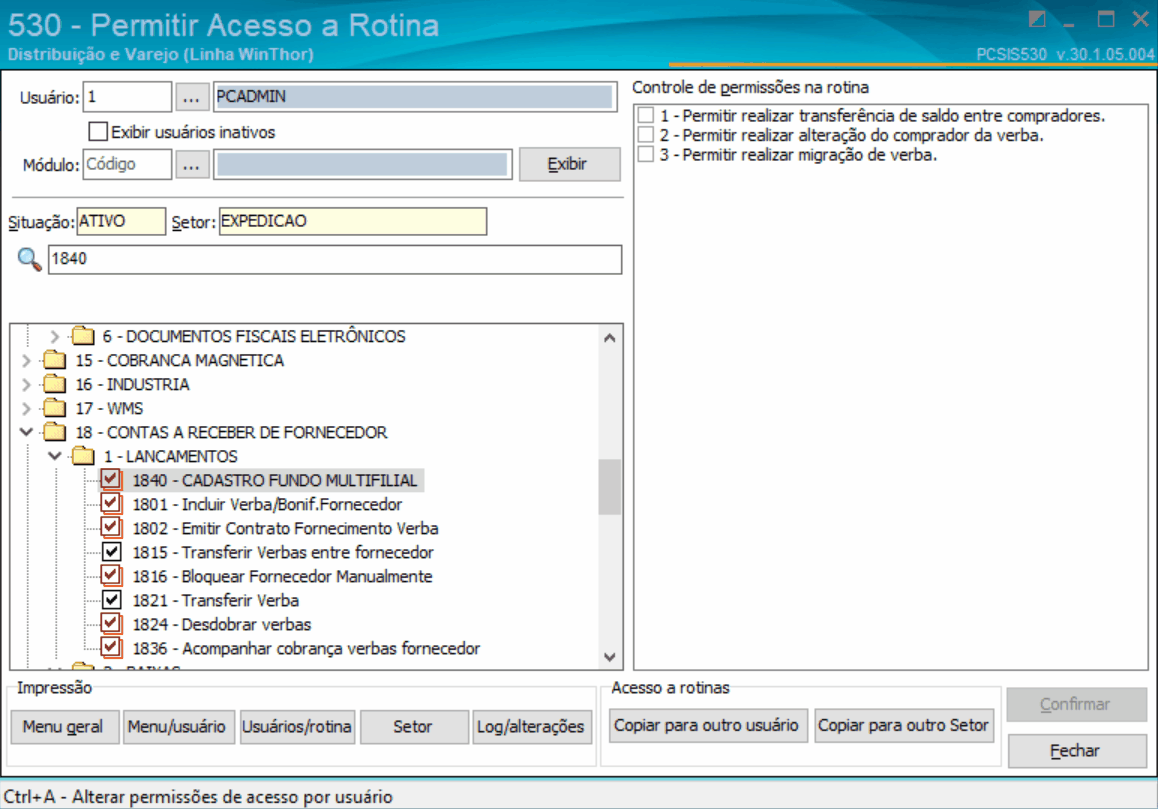Click the Fechar button
Viewport: 1158px width, 809px height.
click(1076, 751)
